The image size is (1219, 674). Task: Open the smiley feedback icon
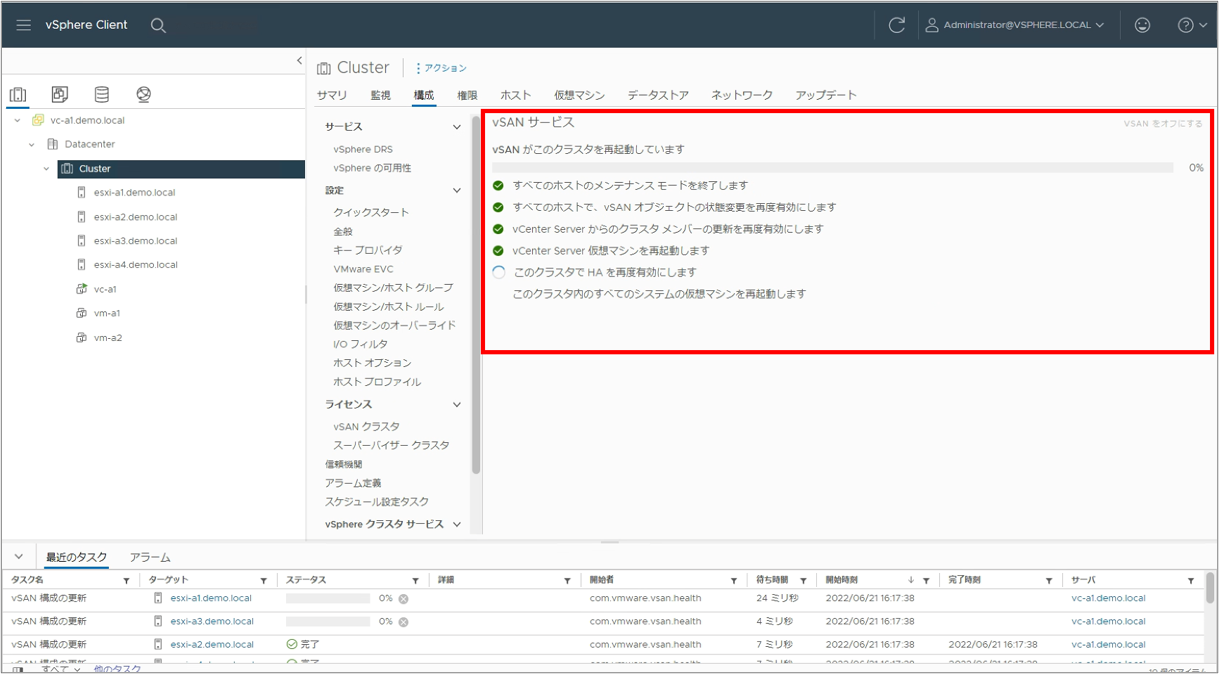[1142, 25]
